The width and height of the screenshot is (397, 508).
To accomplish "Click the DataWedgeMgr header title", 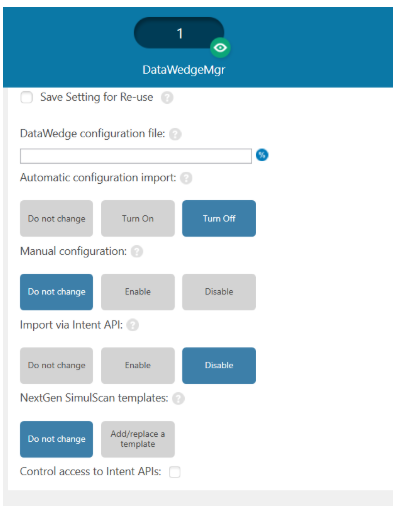I will [x=184, y=70].
